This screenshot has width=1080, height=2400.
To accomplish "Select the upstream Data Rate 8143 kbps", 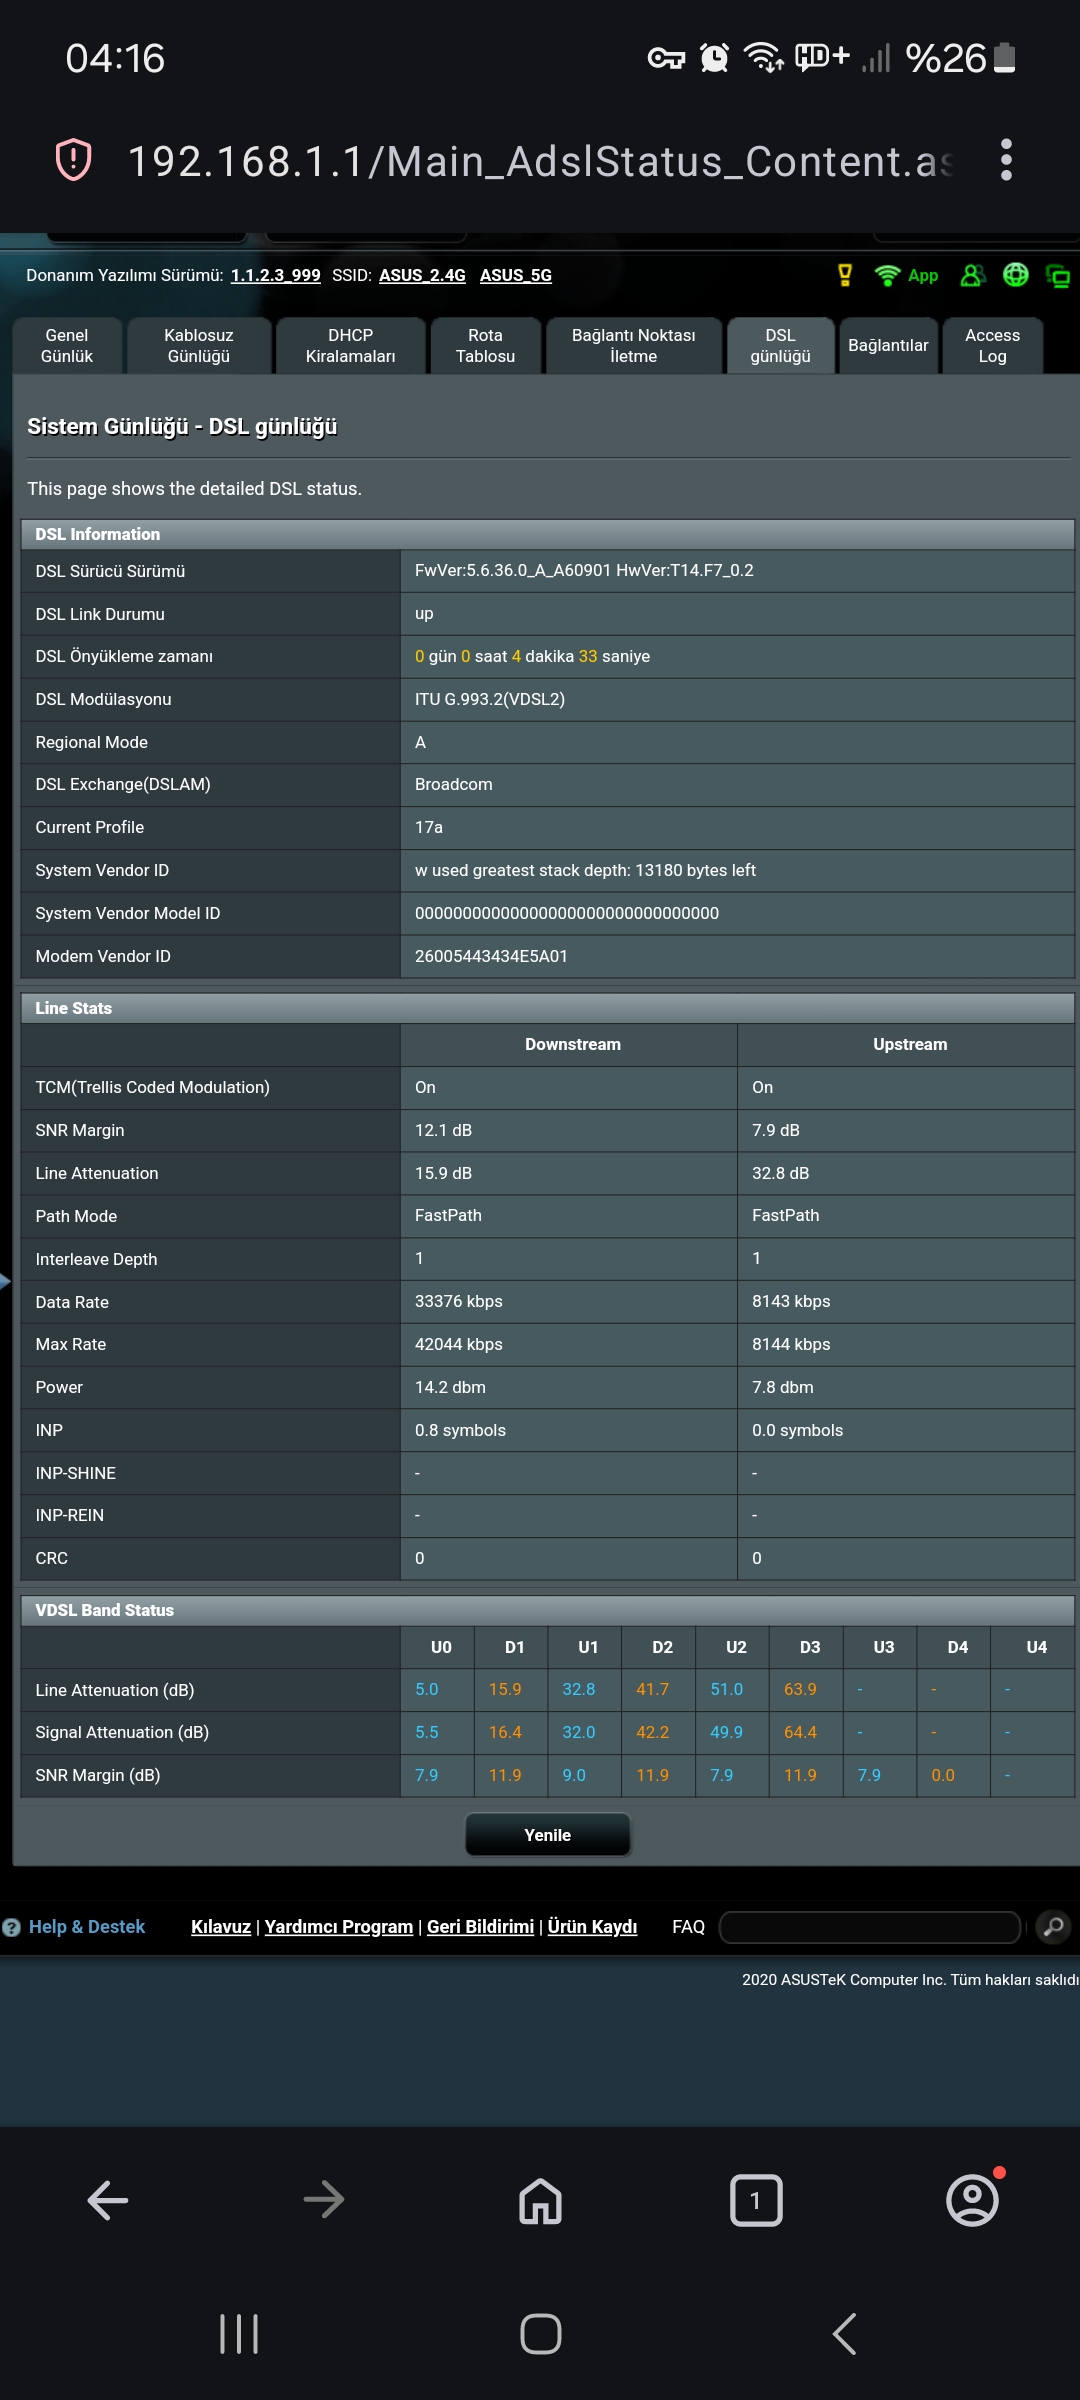I will pyautogui.click(x=792, y=1302).
